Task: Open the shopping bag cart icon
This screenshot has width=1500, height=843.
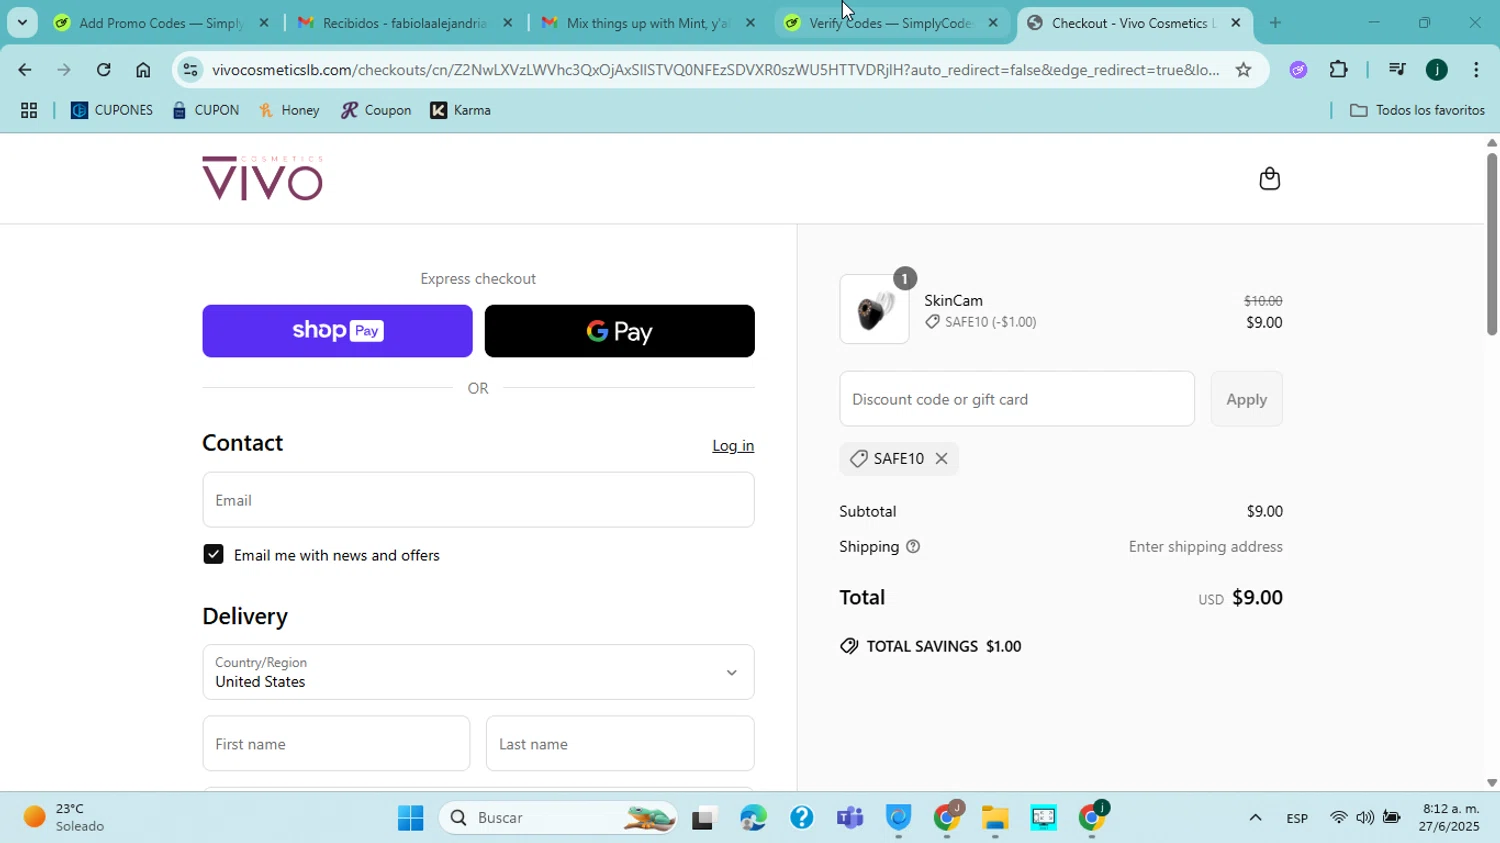Action: point(1269,179)
